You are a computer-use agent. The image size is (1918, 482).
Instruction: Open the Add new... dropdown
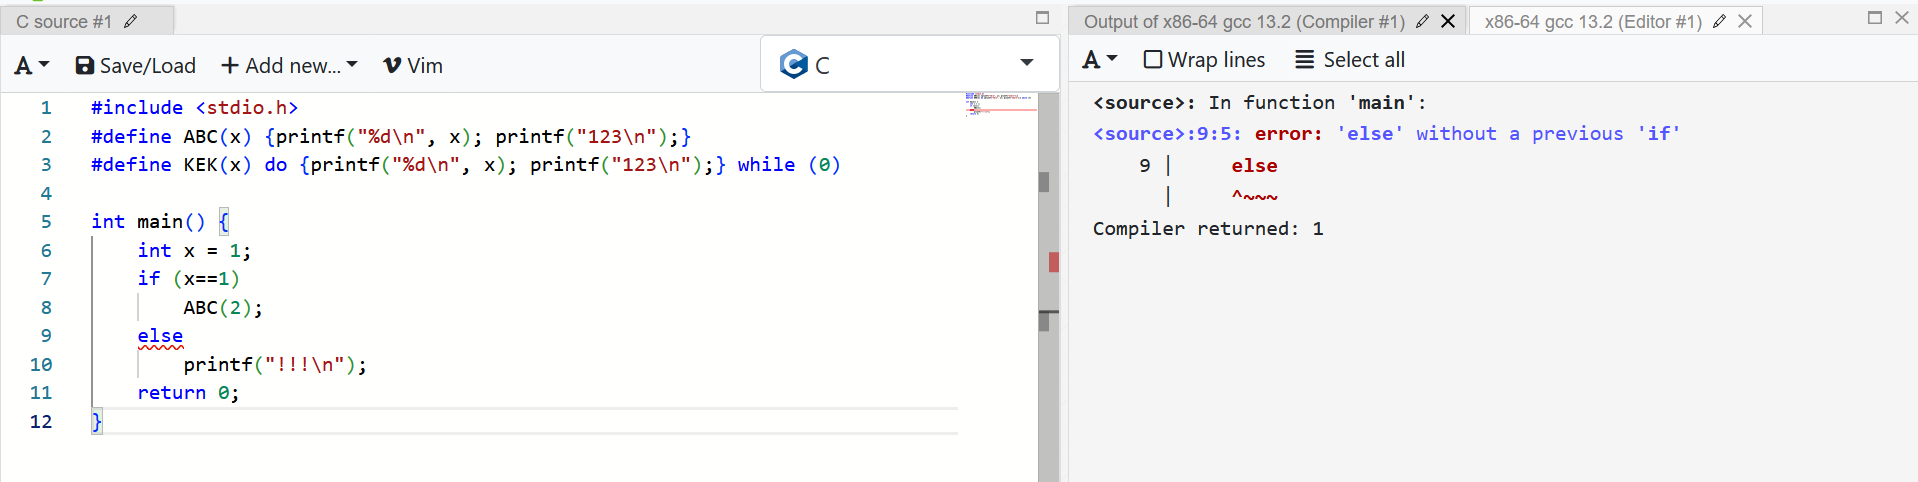pyautogui.click(x=289, y=65)
